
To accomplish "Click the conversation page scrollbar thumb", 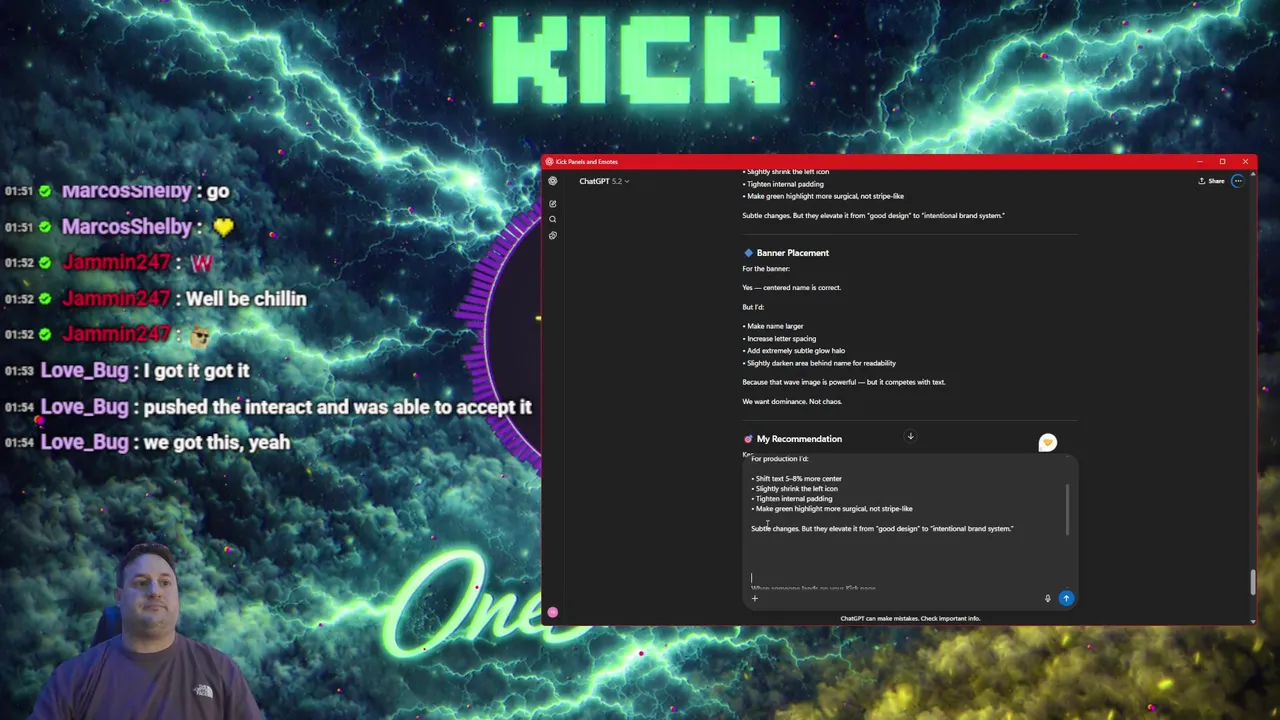I will click(x=1251, y=582).
